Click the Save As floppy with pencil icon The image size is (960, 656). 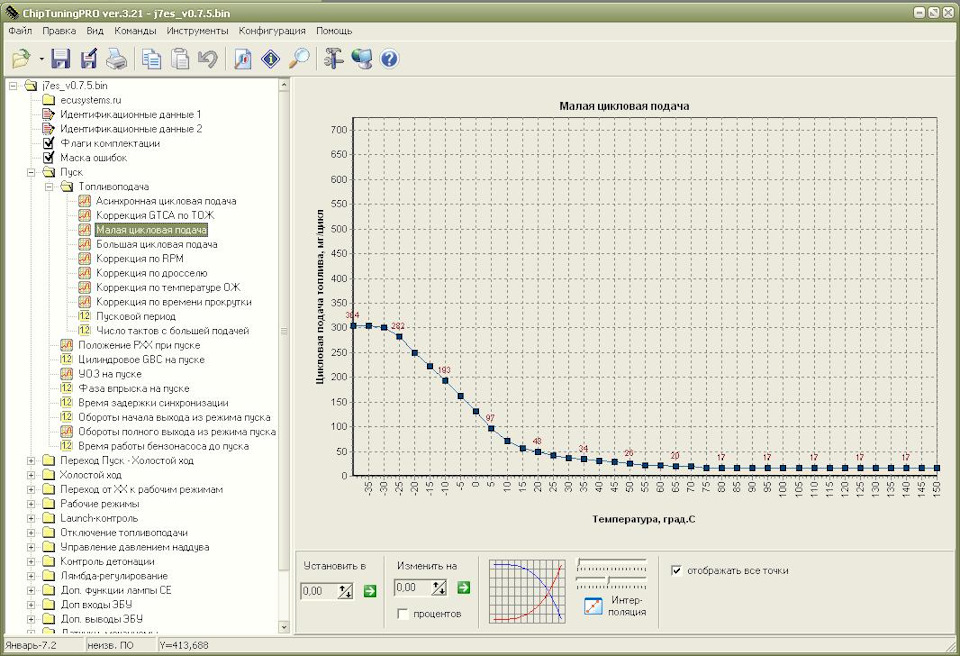[89, 59]
